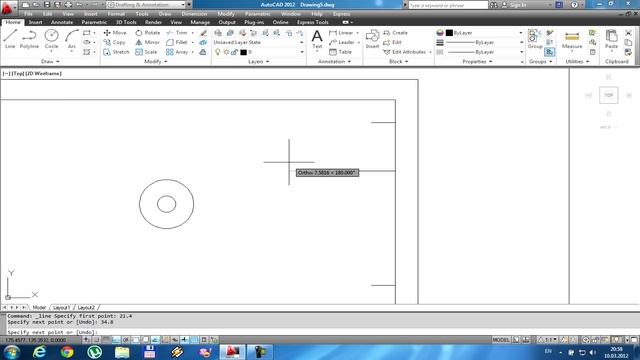Screen dimensions: 640x360
Task: Select the Polyline tool
Action: 29,39
